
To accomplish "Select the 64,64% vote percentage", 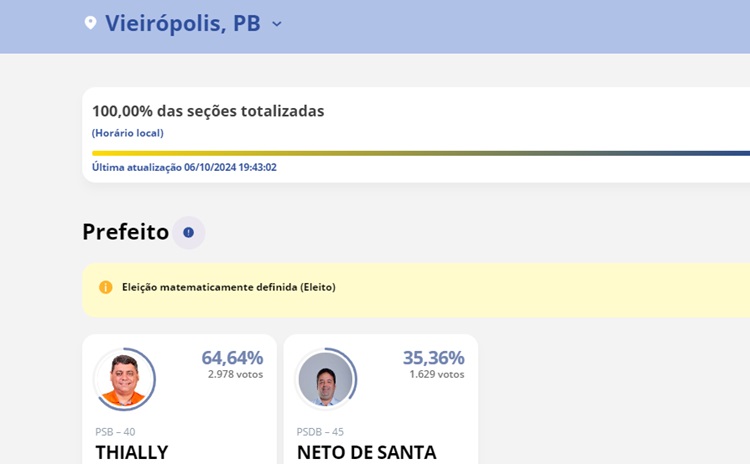I will click(232, 357).
